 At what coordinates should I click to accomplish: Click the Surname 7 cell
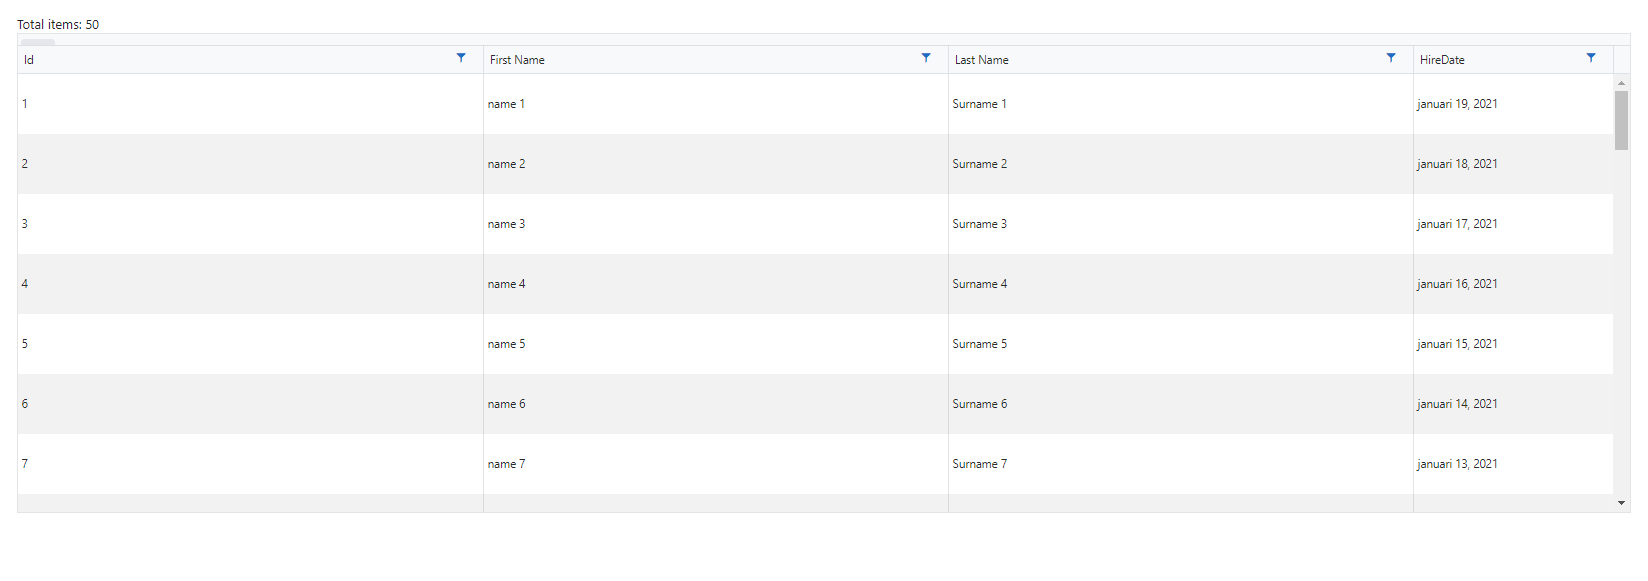[979, 464]
